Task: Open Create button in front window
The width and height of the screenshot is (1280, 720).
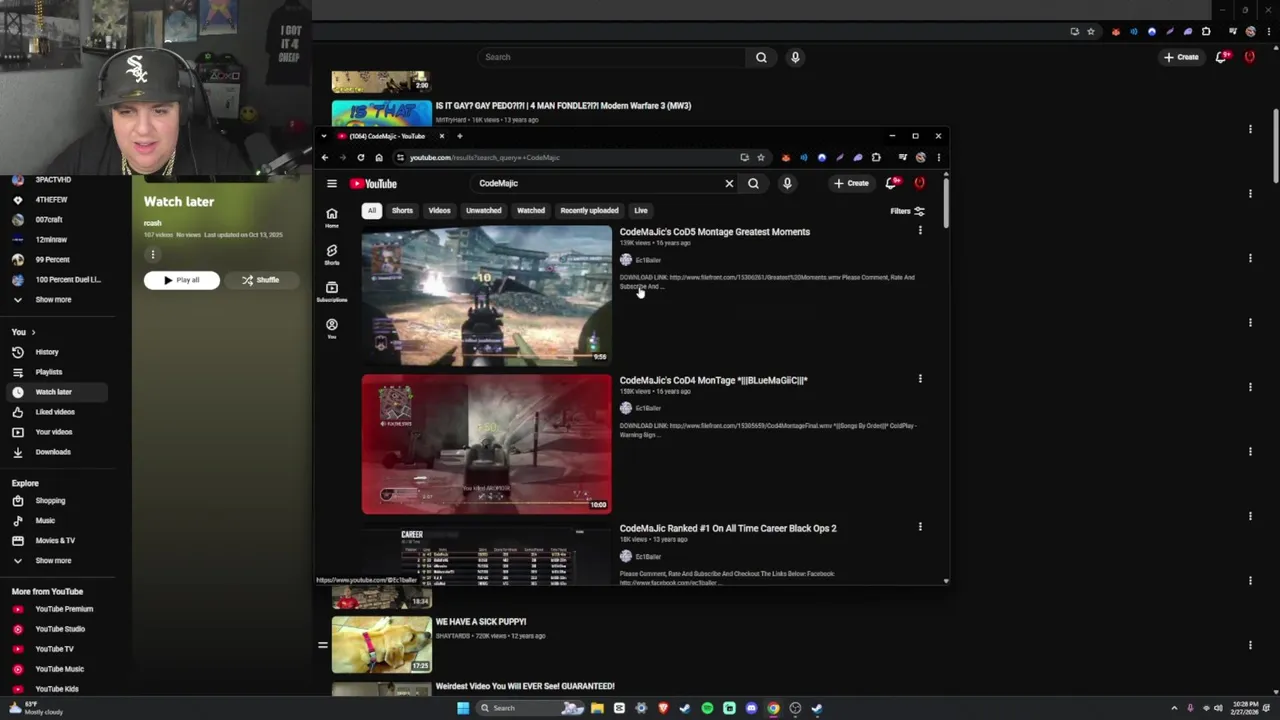Action: tap(851, 183)
